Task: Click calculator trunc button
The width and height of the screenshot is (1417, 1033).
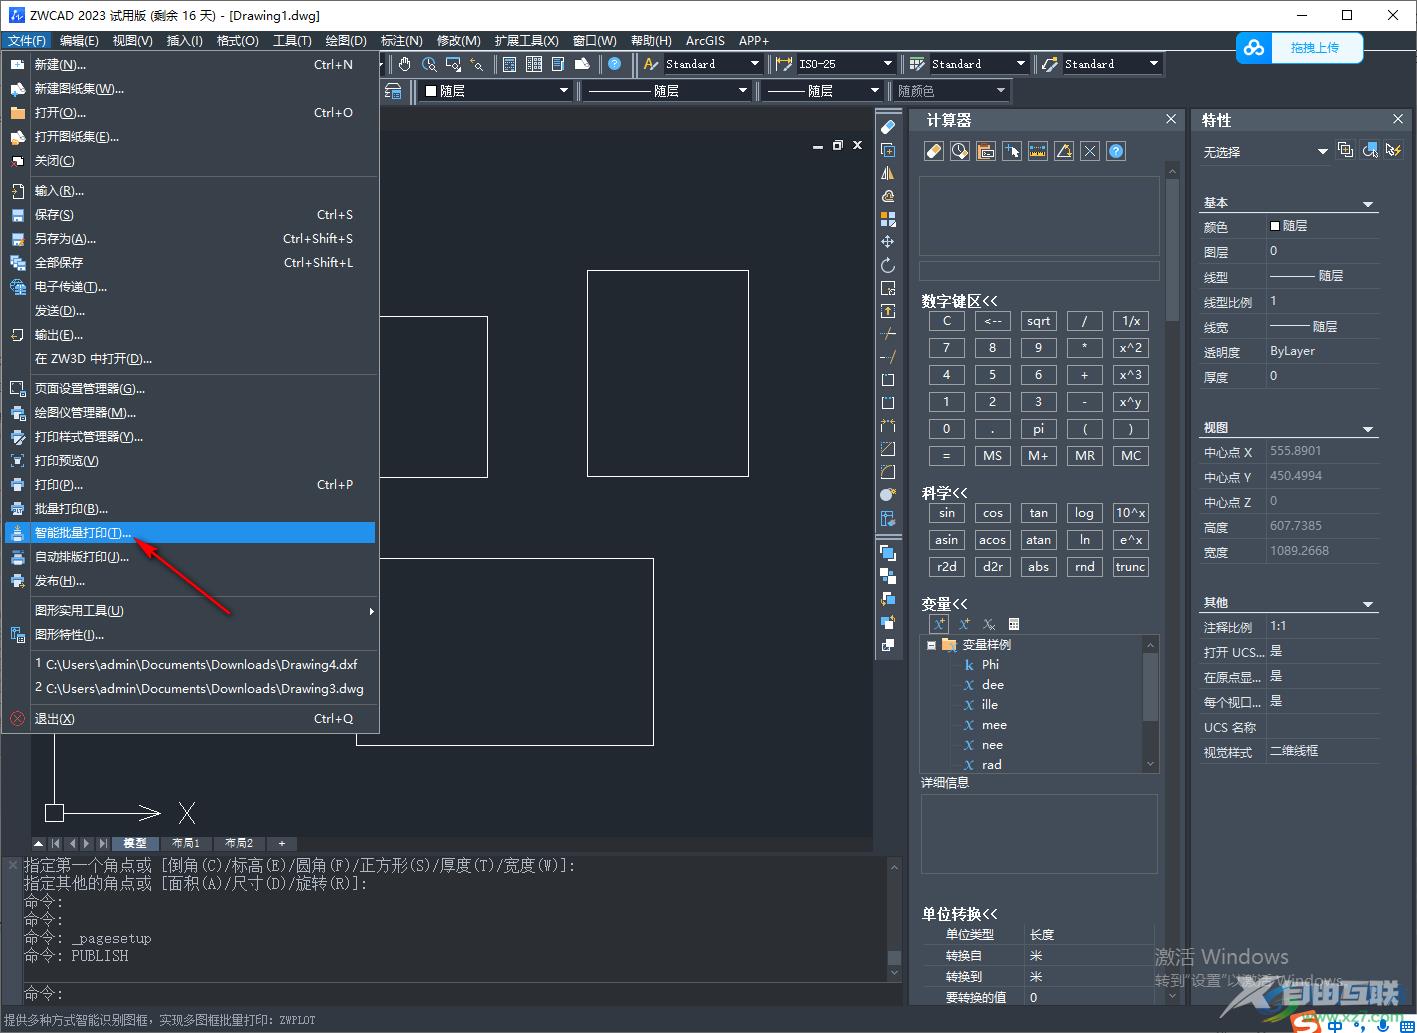Action: [x=1130, y=567]
